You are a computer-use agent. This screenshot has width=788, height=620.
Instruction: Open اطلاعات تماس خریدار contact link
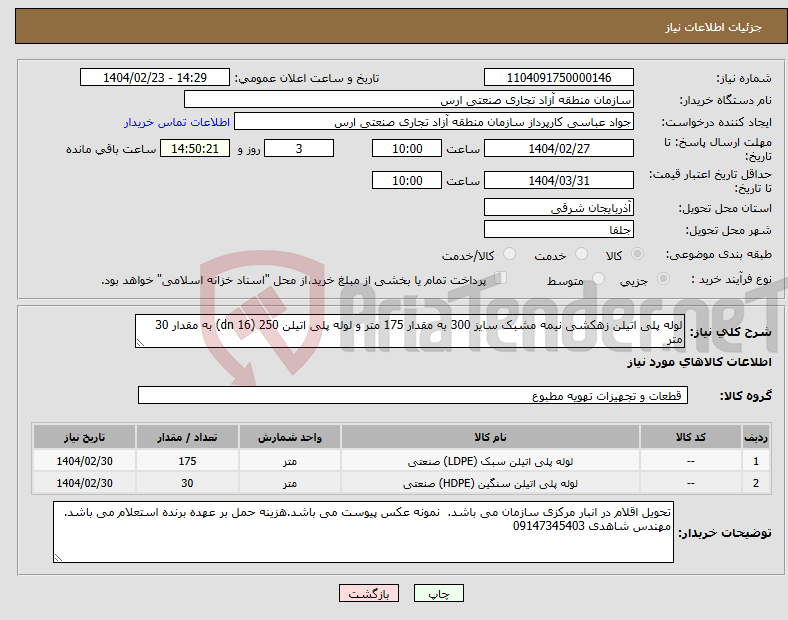point(177,122)
